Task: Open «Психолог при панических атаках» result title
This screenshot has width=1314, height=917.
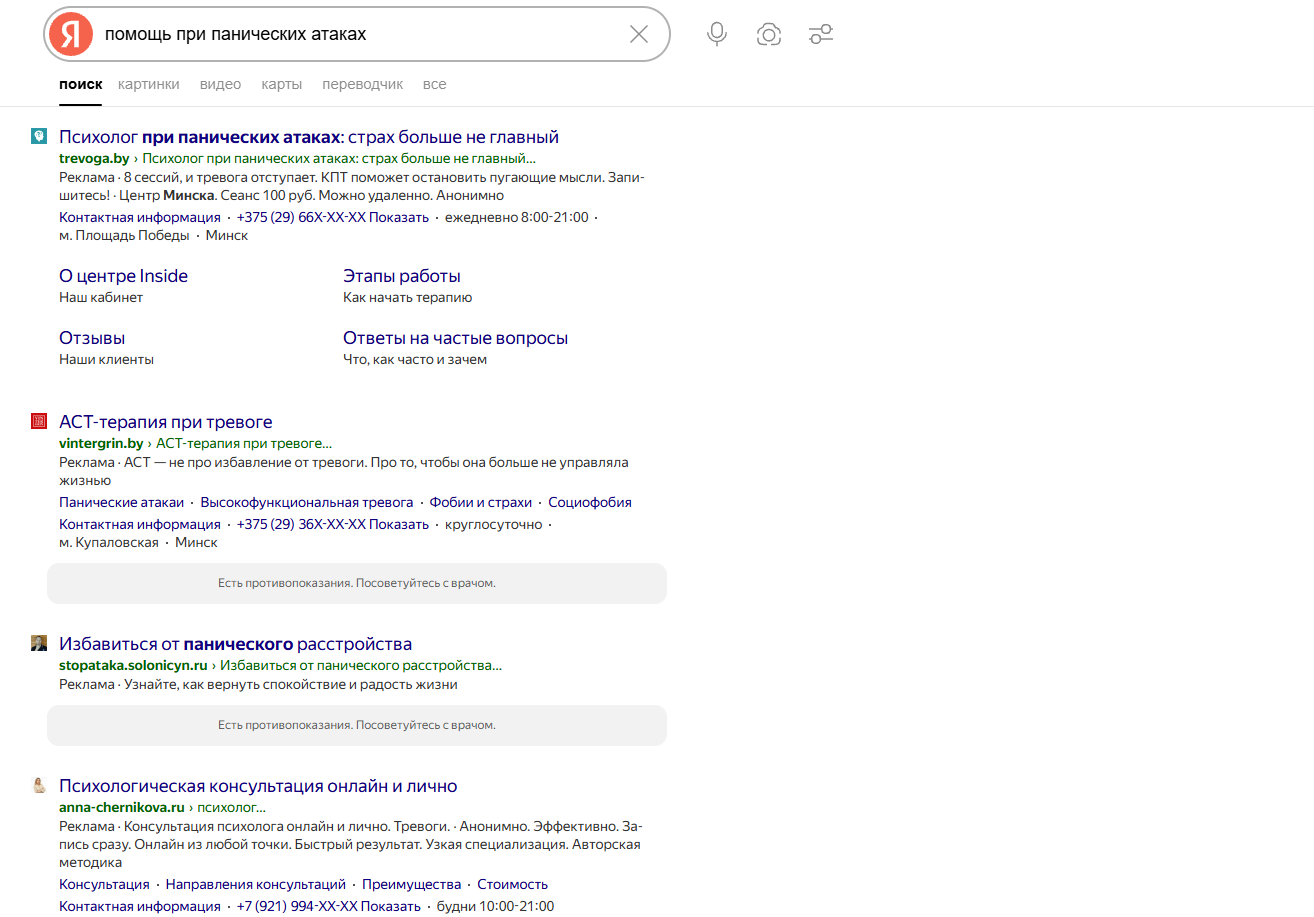Action: click(x=309, y=137)
